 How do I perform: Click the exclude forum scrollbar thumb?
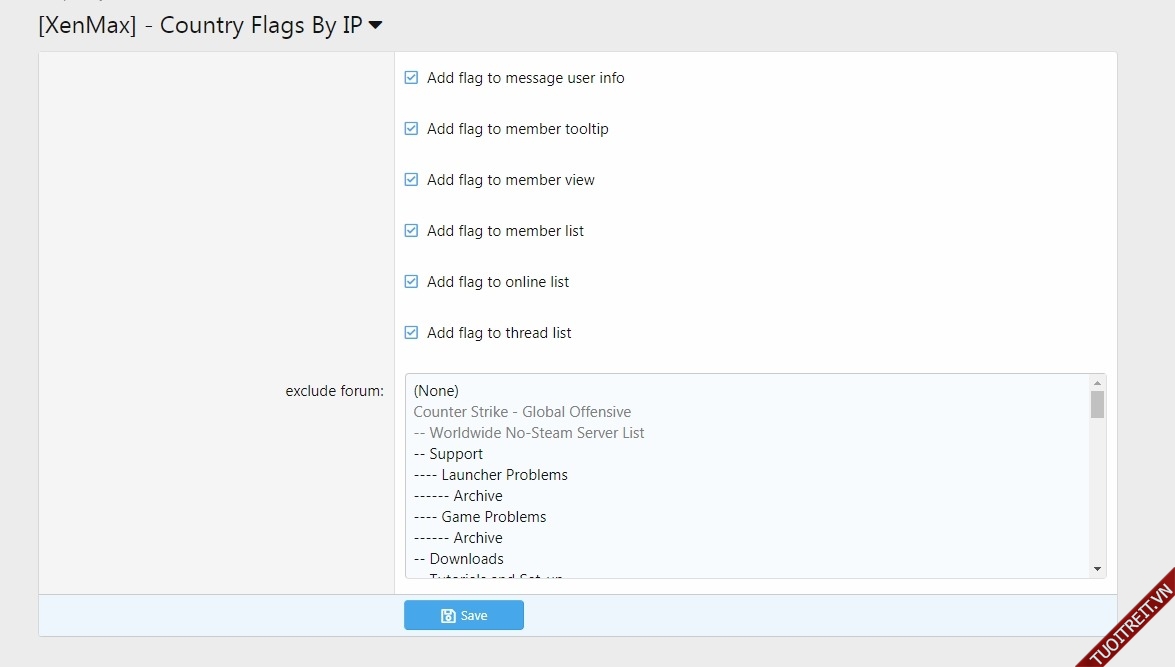1098,405
